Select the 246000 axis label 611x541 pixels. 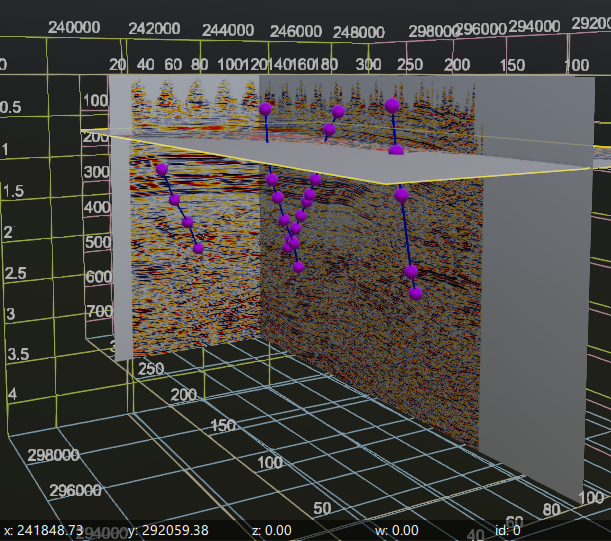296,32
